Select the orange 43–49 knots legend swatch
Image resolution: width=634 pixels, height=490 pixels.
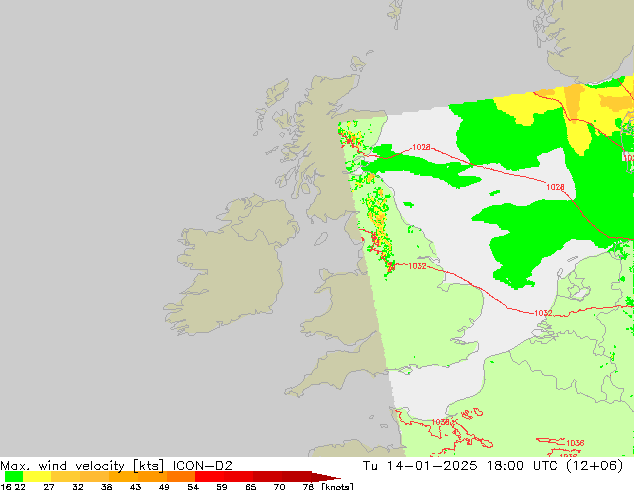point(152,476)
